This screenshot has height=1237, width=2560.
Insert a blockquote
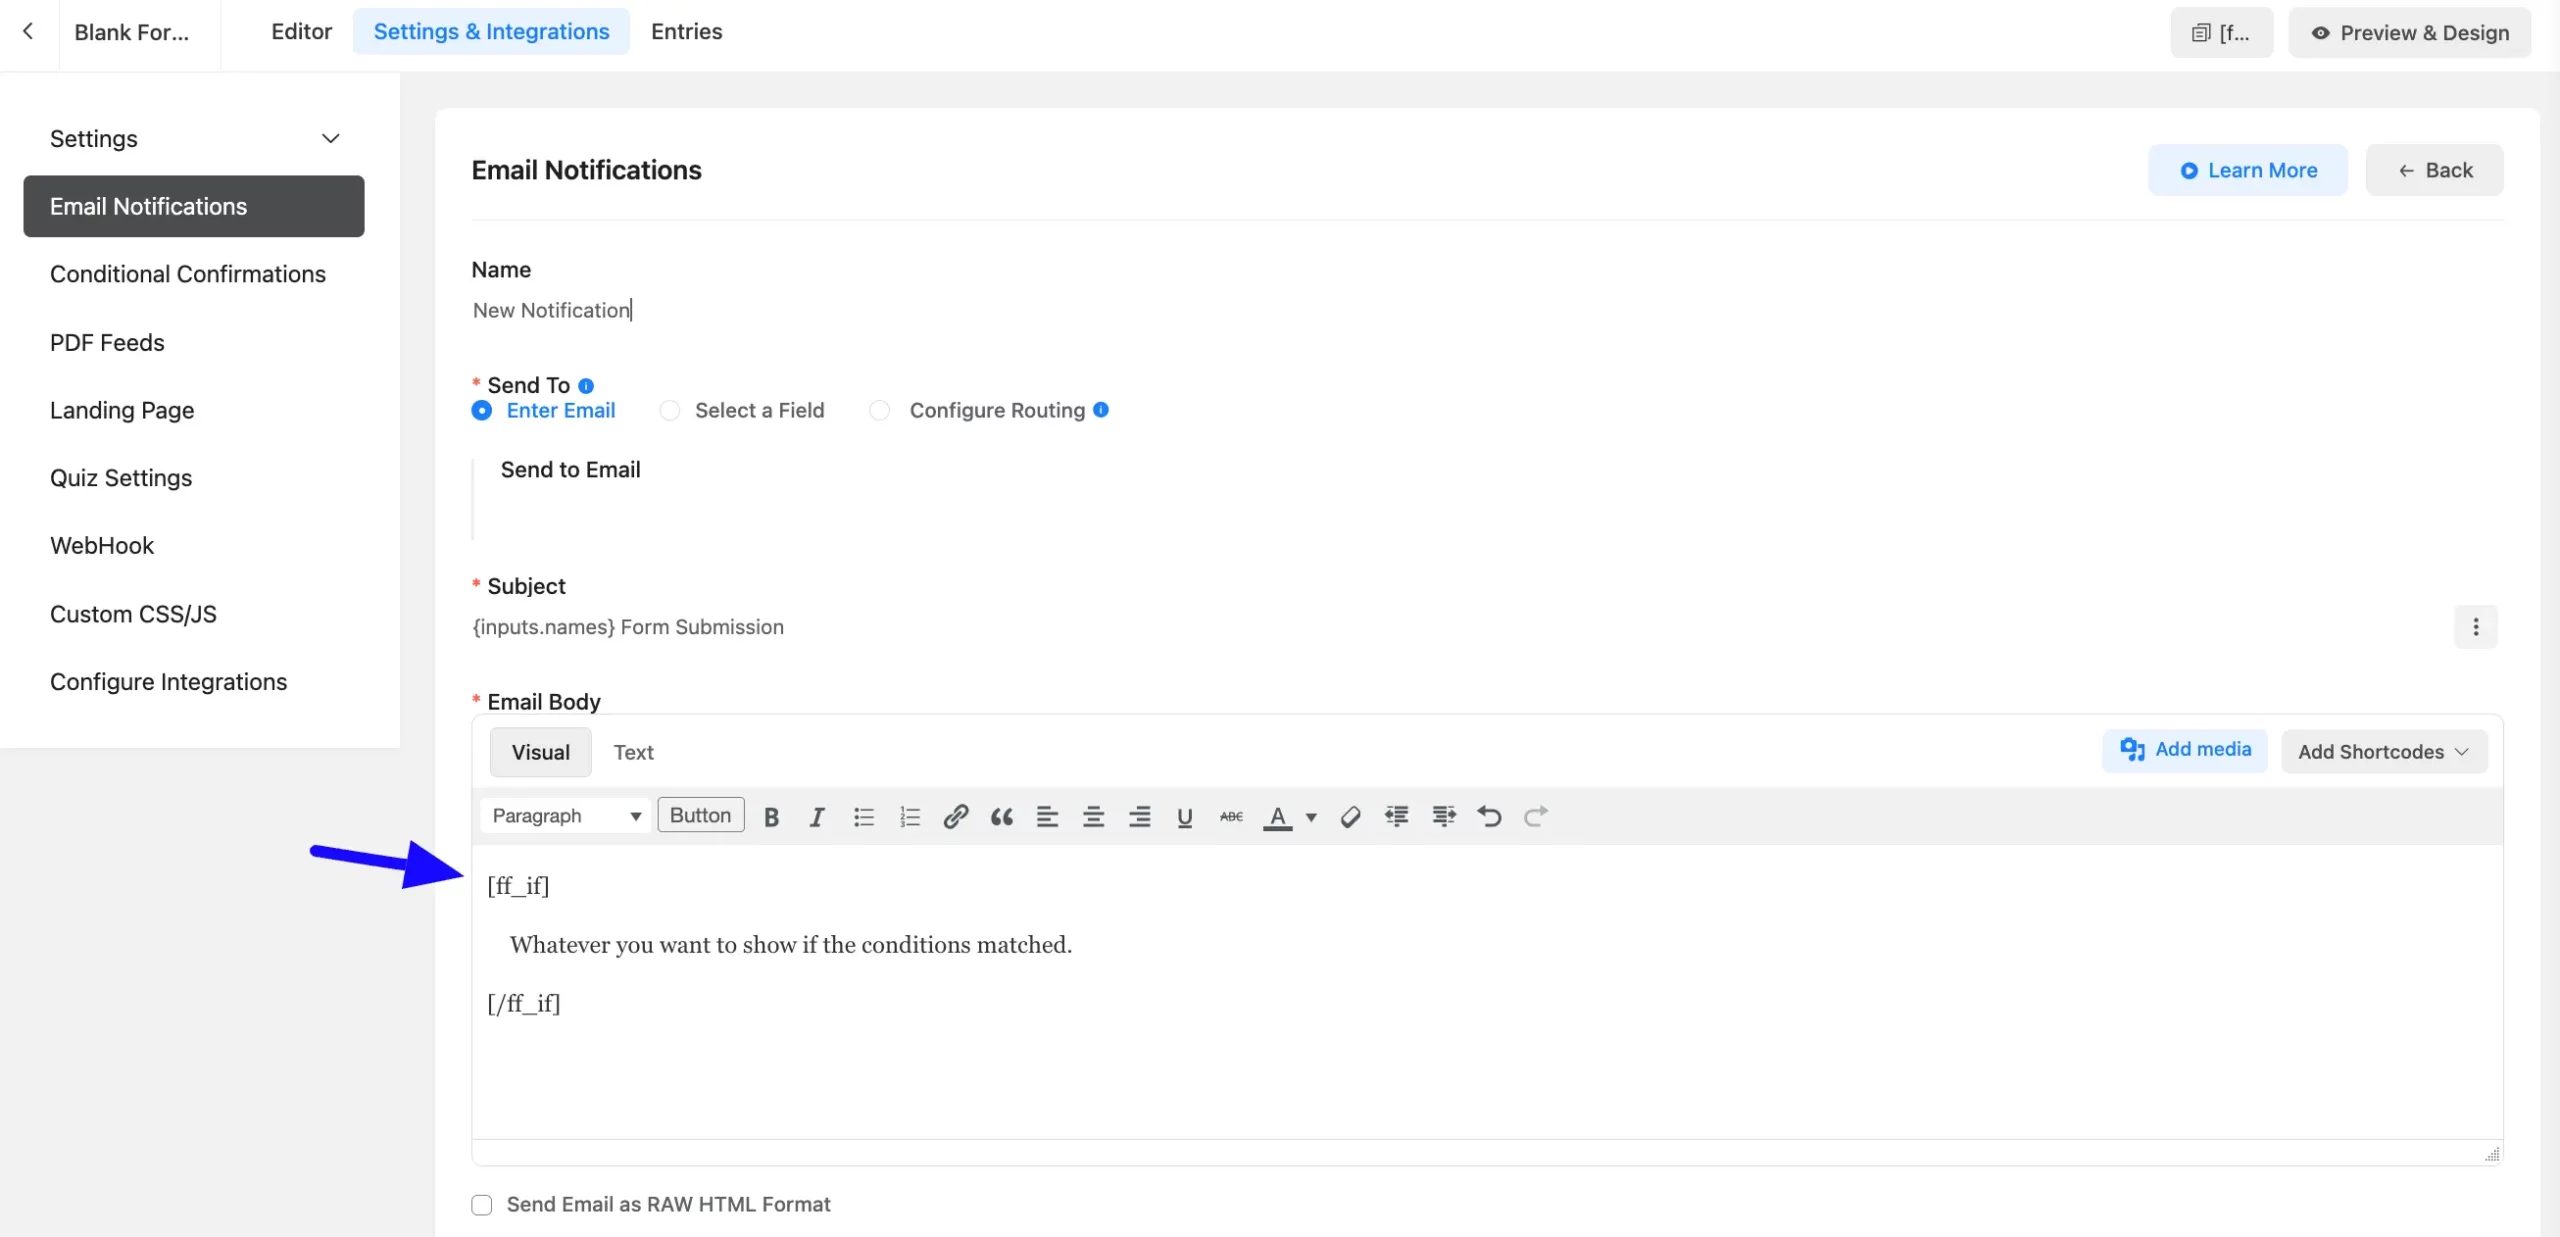[x=1001, y=816]
